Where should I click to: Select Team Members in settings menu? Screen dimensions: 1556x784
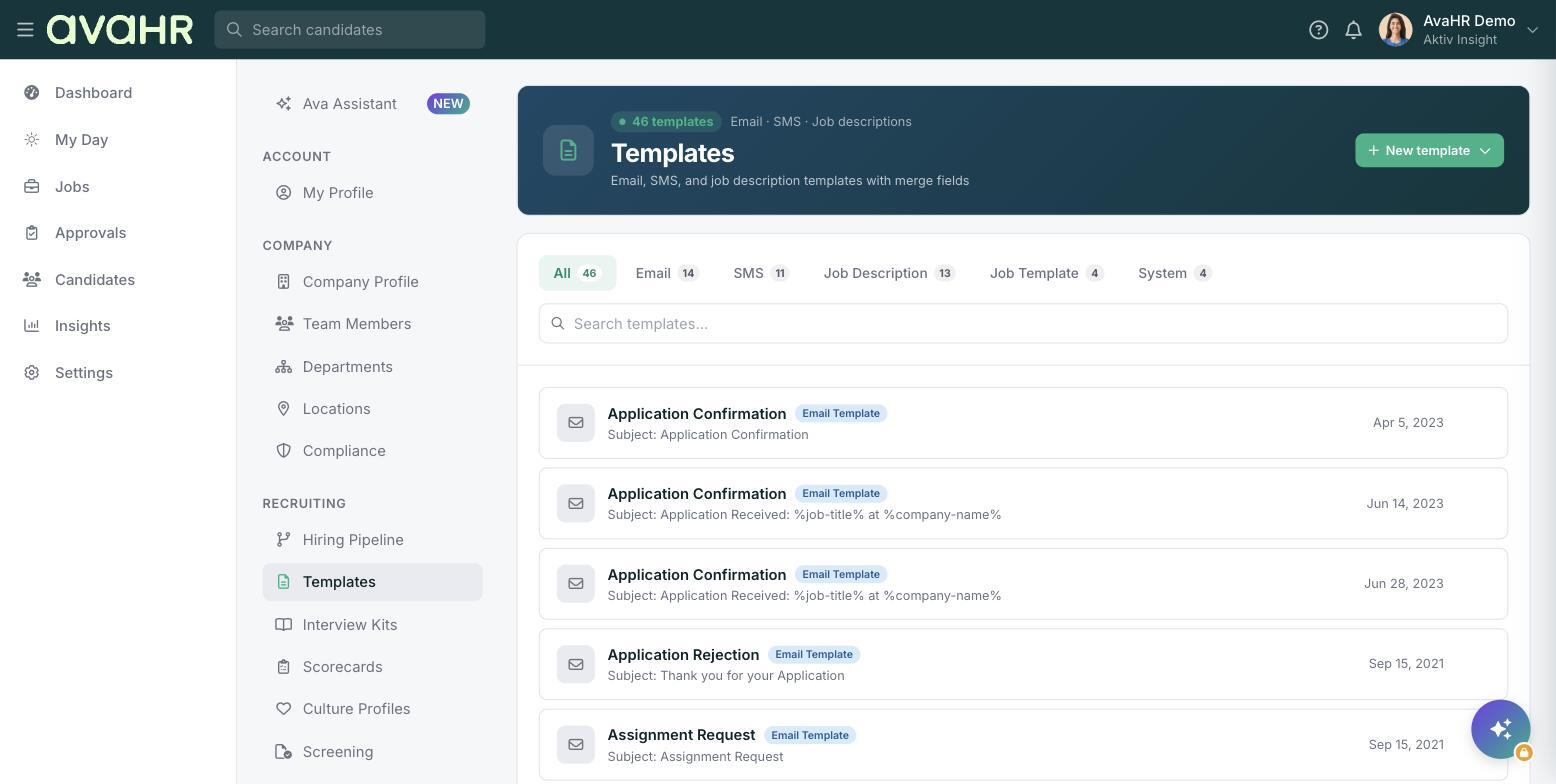(x=372, y=324)
